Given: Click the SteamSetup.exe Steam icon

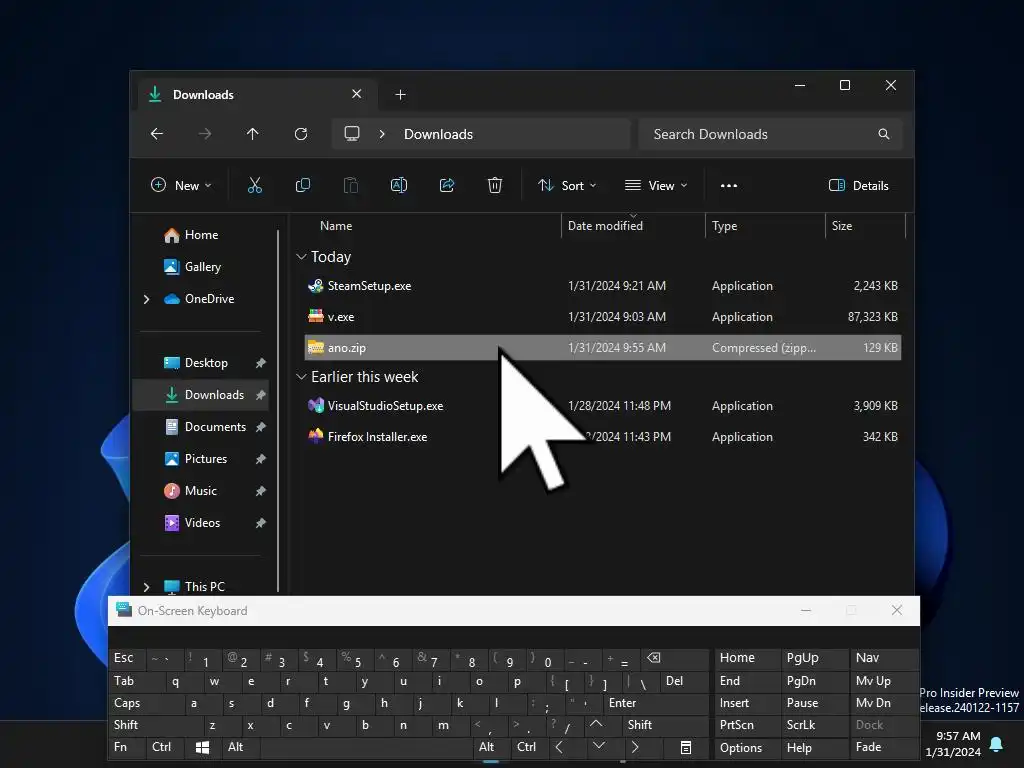Looking at the screenshot, I should (x=315, y=285).
